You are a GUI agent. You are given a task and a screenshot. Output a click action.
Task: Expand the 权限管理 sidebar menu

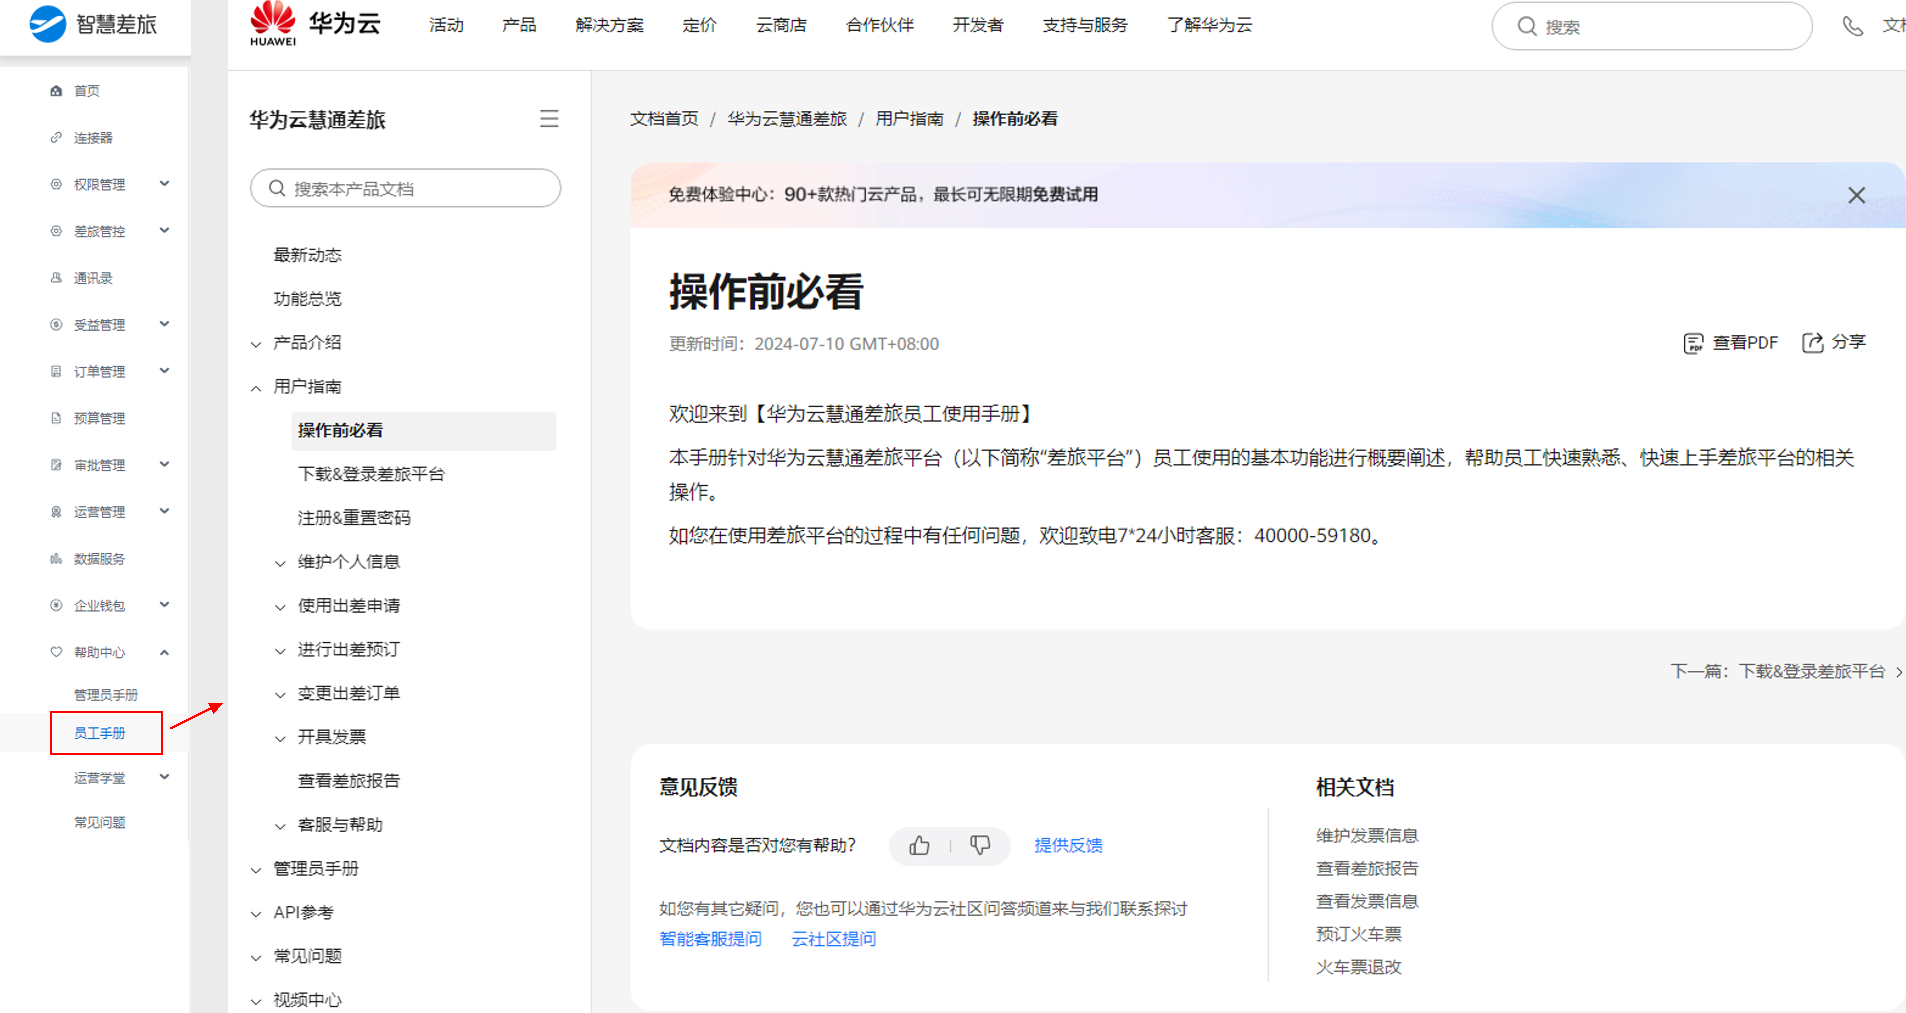click(164, 184)
